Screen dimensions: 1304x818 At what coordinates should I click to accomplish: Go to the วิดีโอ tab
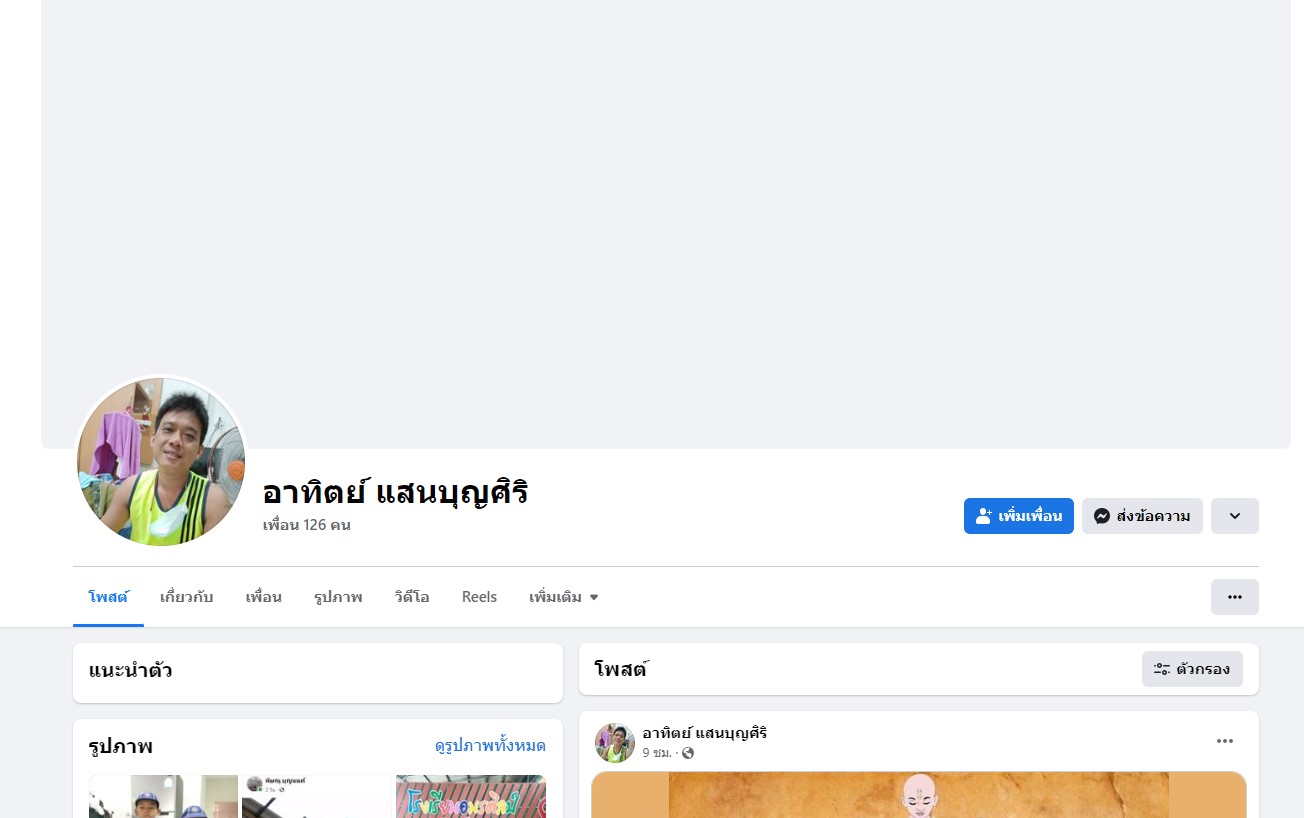412,597
